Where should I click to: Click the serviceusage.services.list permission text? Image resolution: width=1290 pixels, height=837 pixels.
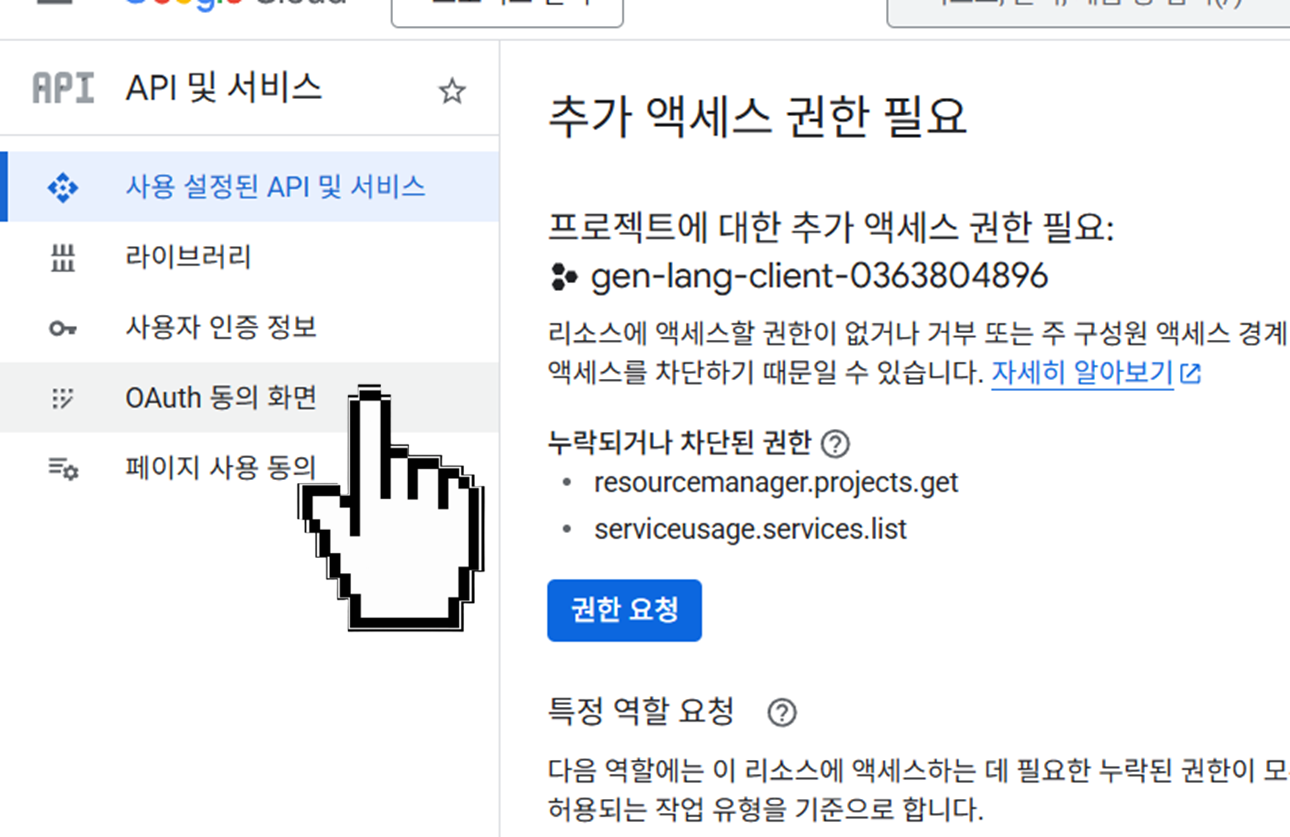pos(750,528)
